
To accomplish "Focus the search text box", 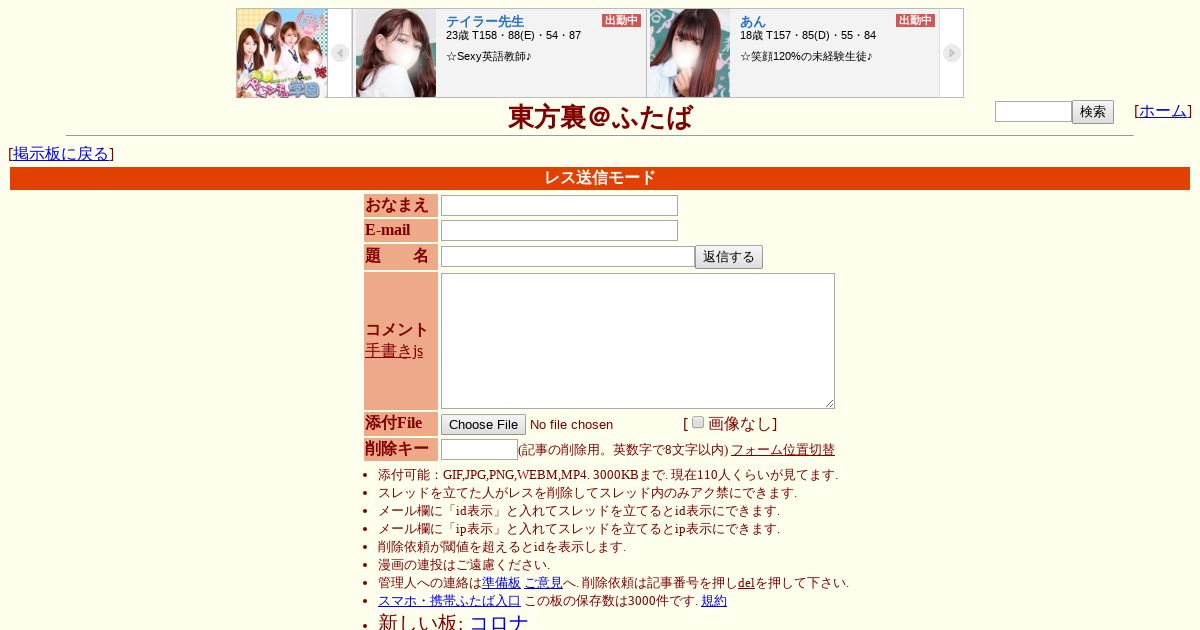I will click(x=1033, y=112).
